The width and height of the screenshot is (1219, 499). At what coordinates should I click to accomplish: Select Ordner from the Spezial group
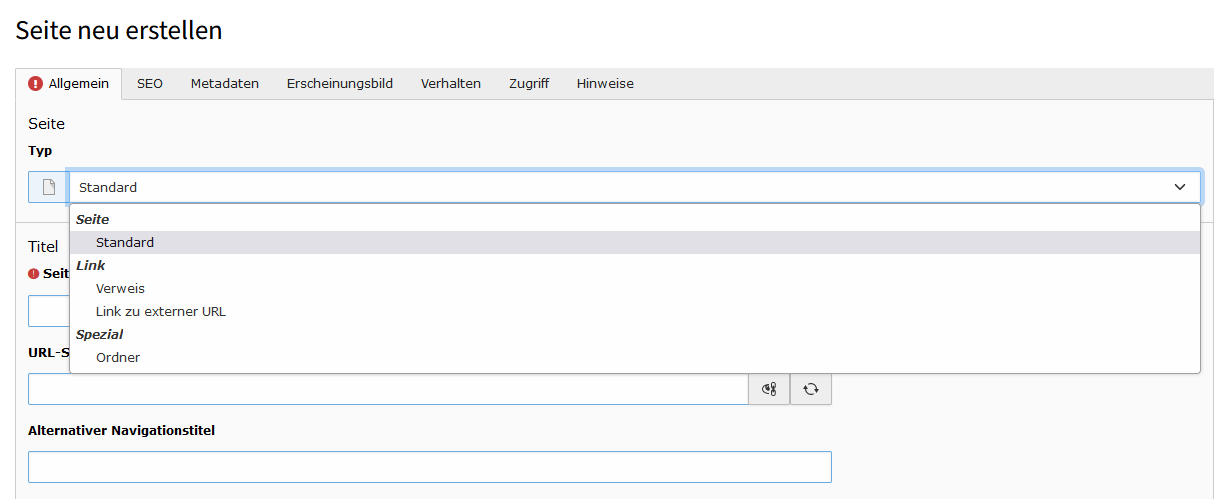[118, 358]
